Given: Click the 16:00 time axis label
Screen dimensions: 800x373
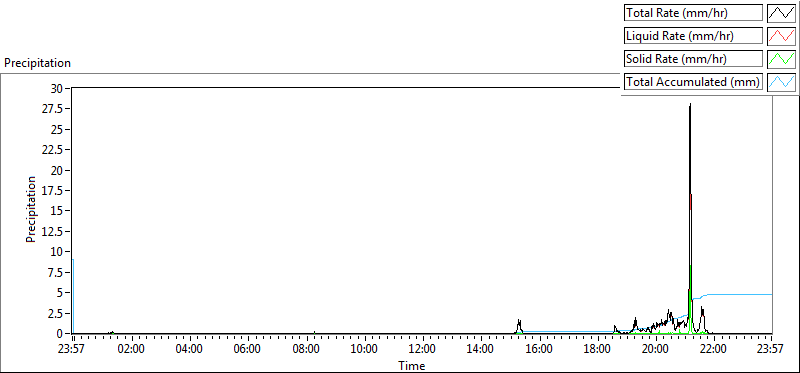Looking at the screenshot, I should [x=539, y=350].
